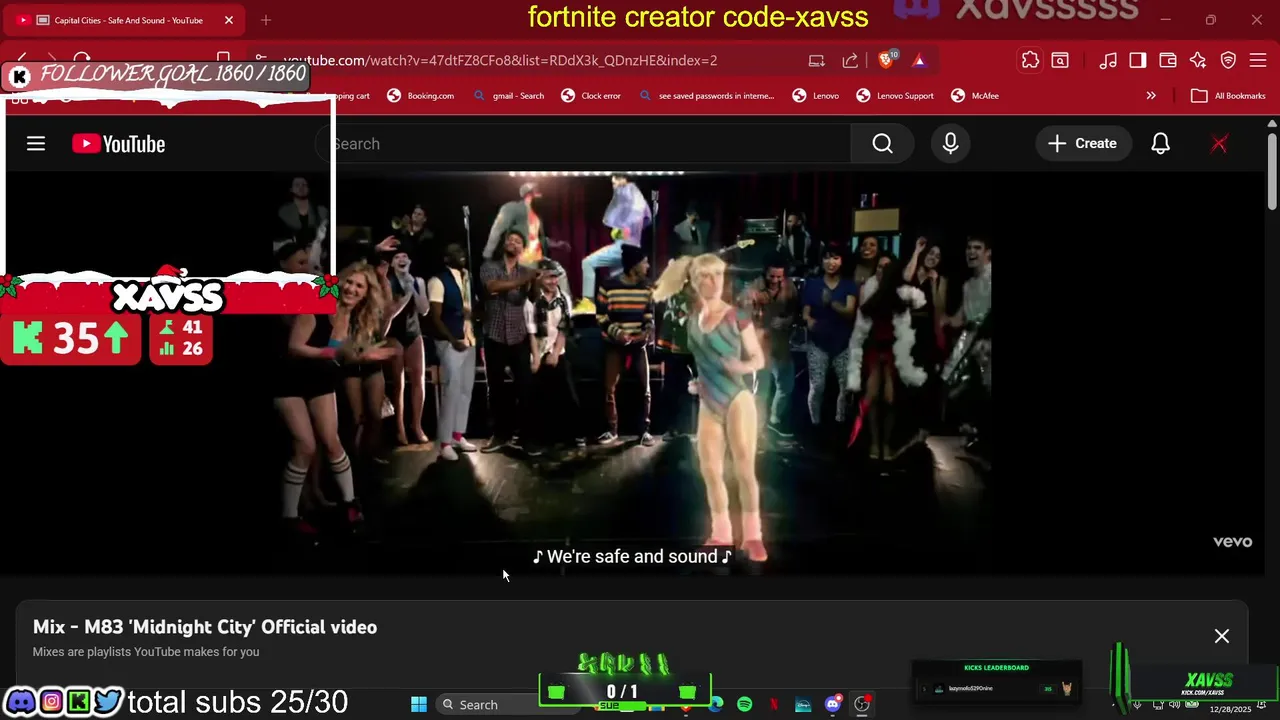Open the taskbar date and clock
This screenshot has width=1280, height=720.
pyautogui.click(x=1230, y=707)
